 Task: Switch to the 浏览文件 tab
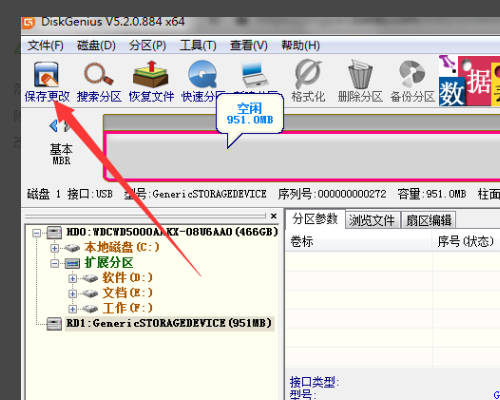(x=372, y=220)
